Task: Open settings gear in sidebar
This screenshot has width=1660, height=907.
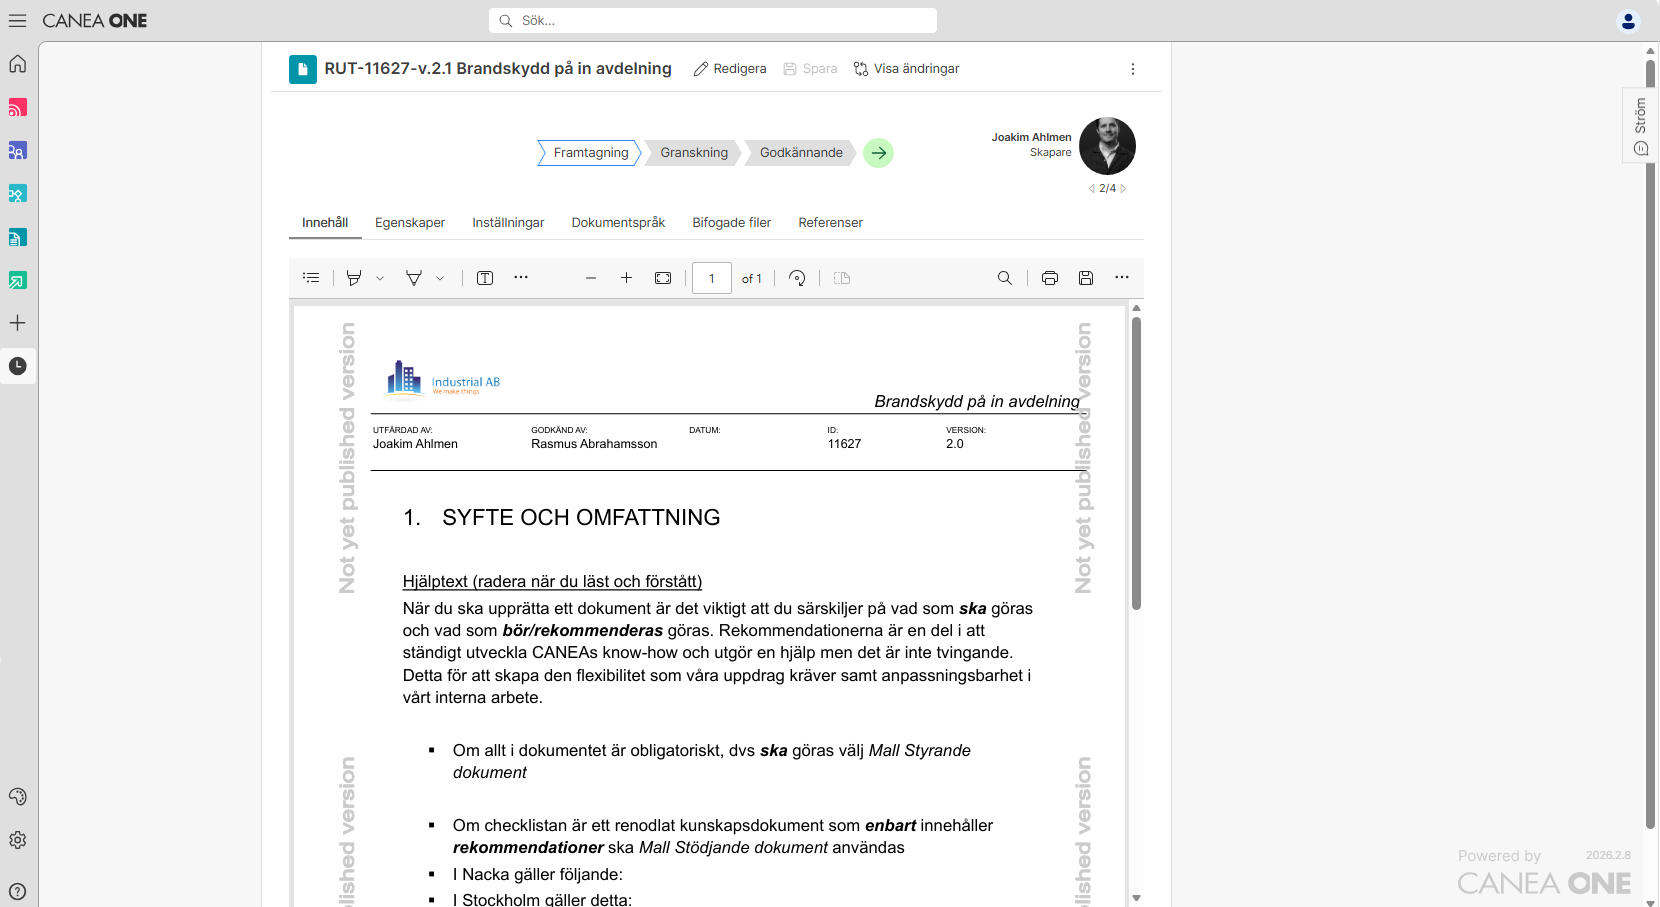Action: pyautogui.click(x=17, y=840)
